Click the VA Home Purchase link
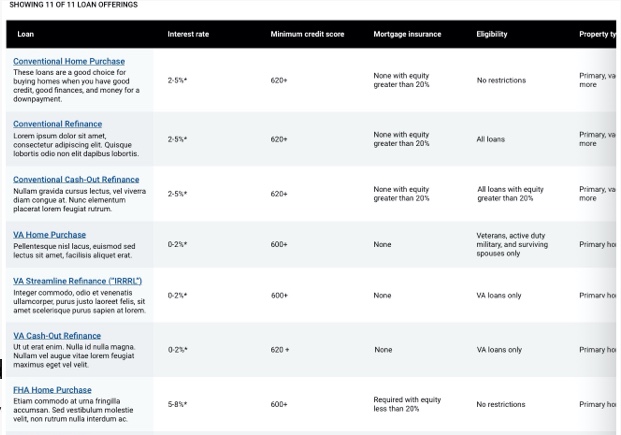 (49, 235)
